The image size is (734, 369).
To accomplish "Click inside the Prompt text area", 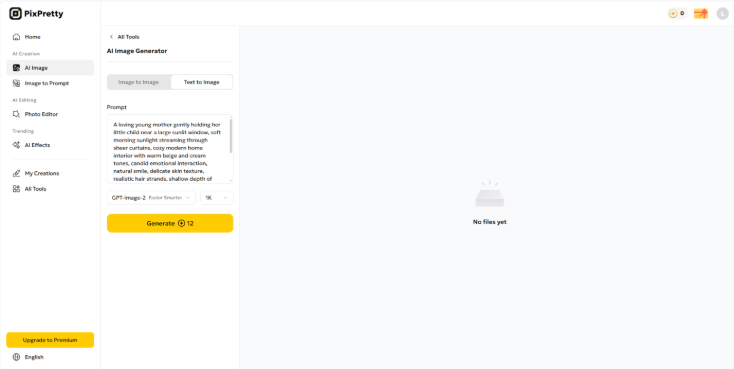I will [x=169, y=149].
